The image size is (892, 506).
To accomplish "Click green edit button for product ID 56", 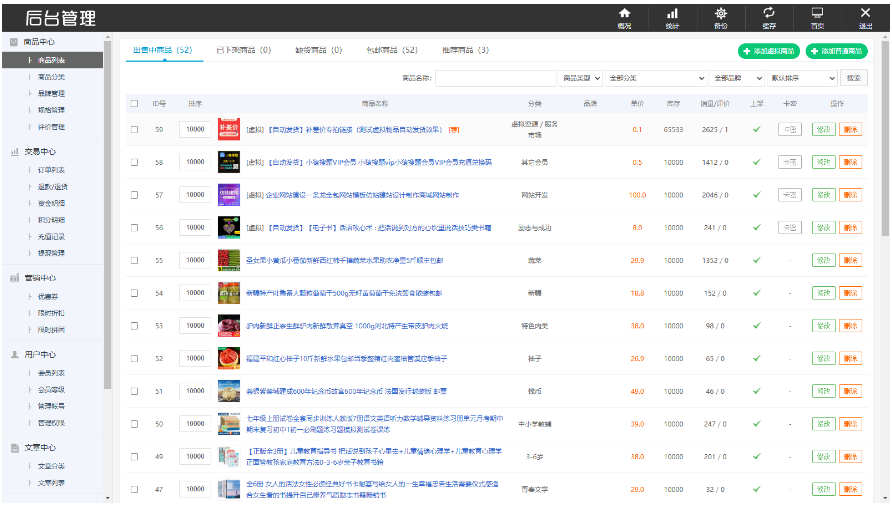I will pos(824,228).
